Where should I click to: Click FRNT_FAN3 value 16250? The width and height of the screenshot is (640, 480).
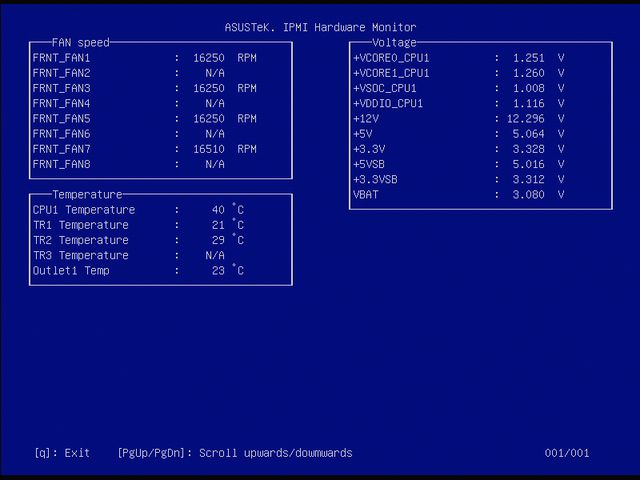[x=209, y=88]
